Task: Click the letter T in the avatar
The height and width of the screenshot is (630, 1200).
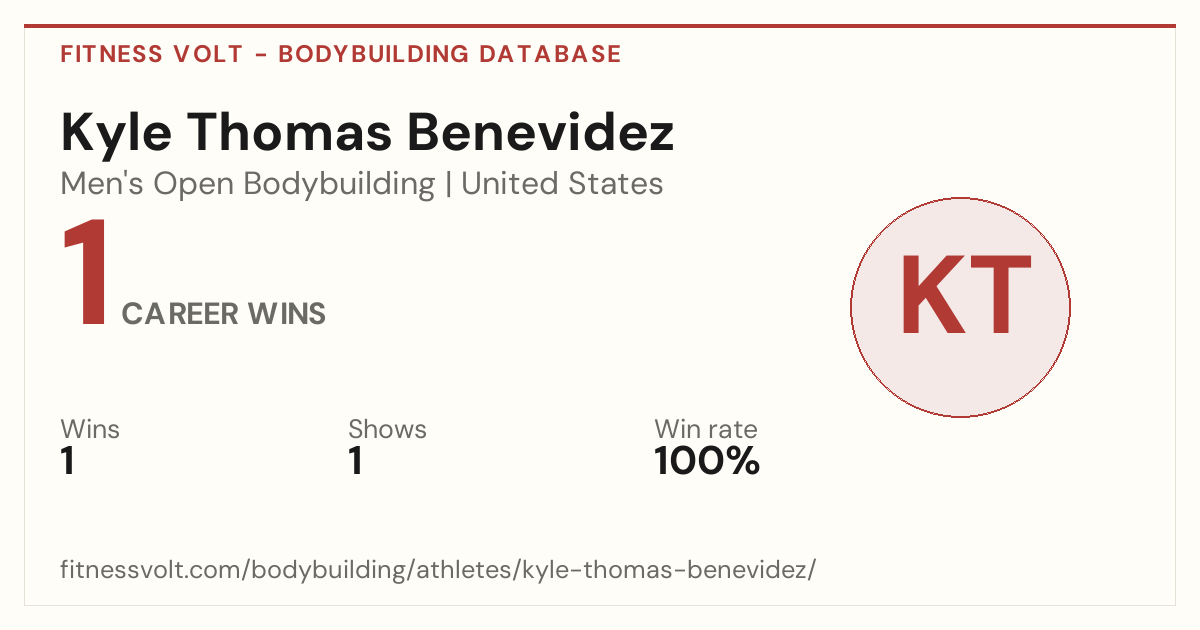Action: (x=999, y=295)
